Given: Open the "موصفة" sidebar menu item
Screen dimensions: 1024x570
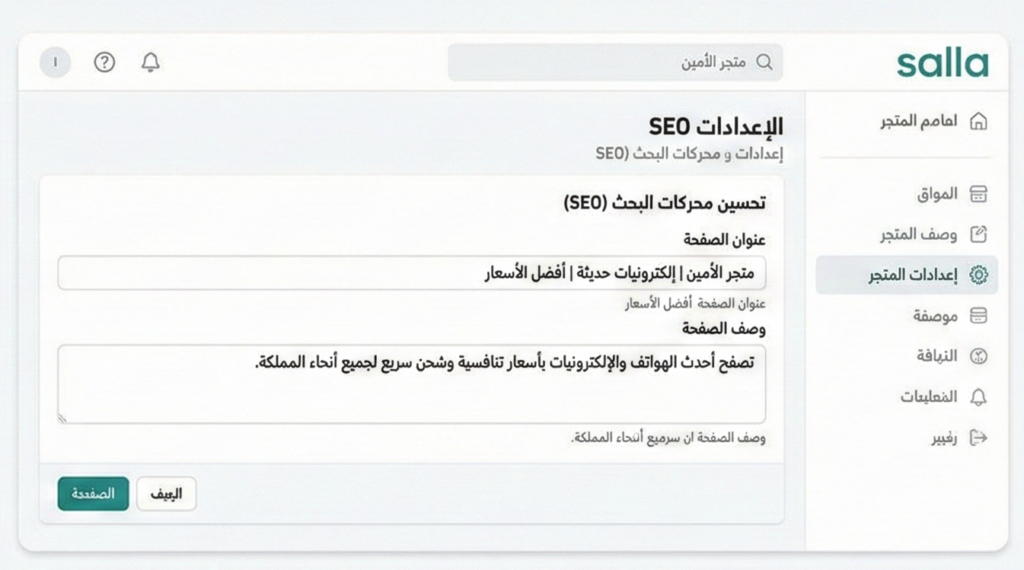Looking at the screenshot, I should 934,316.
